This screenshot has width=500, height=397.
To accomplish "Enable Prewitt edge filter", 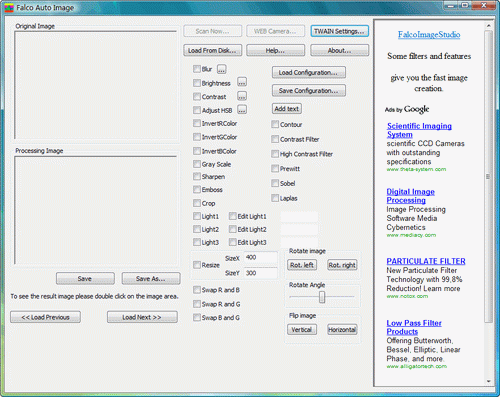I will (x=275, y=169).
